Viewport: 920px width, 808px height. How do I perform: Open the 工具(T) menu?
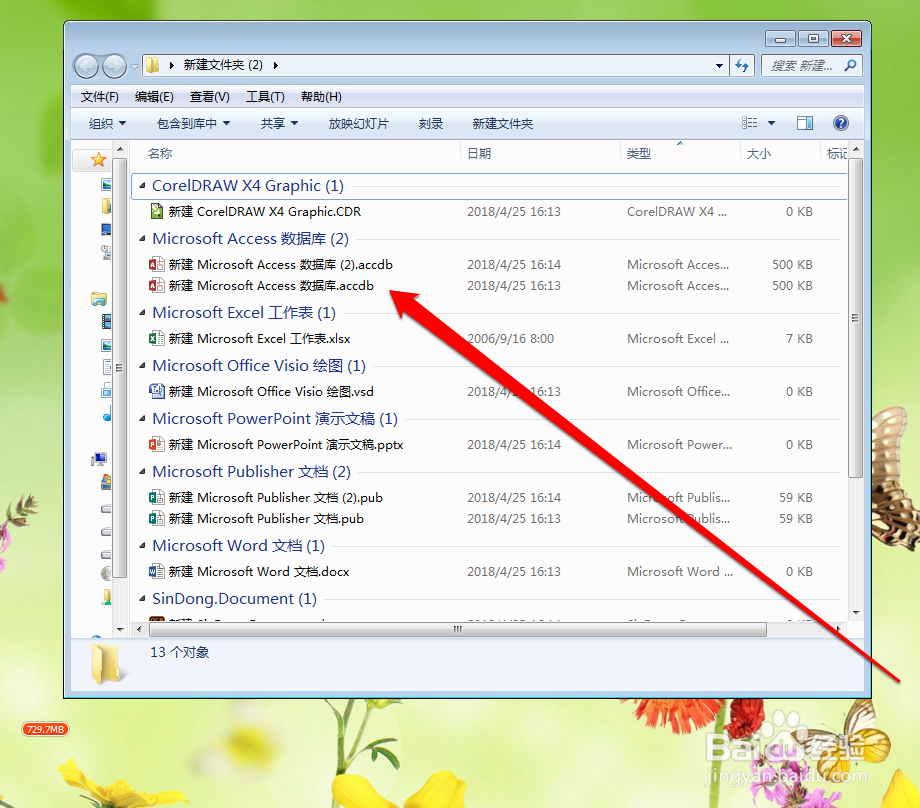pyautogui.click(x=265, y=97)
